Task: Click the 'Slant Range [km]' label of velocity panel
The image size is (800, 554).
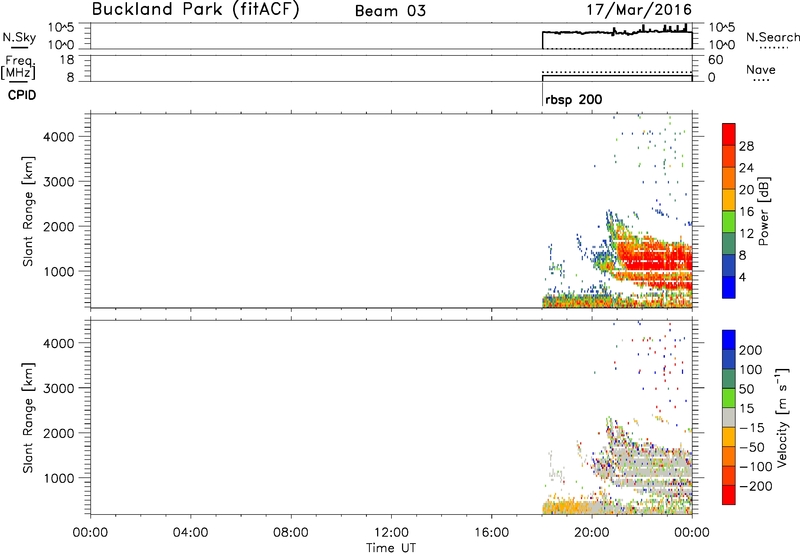Action: point(28,418)
